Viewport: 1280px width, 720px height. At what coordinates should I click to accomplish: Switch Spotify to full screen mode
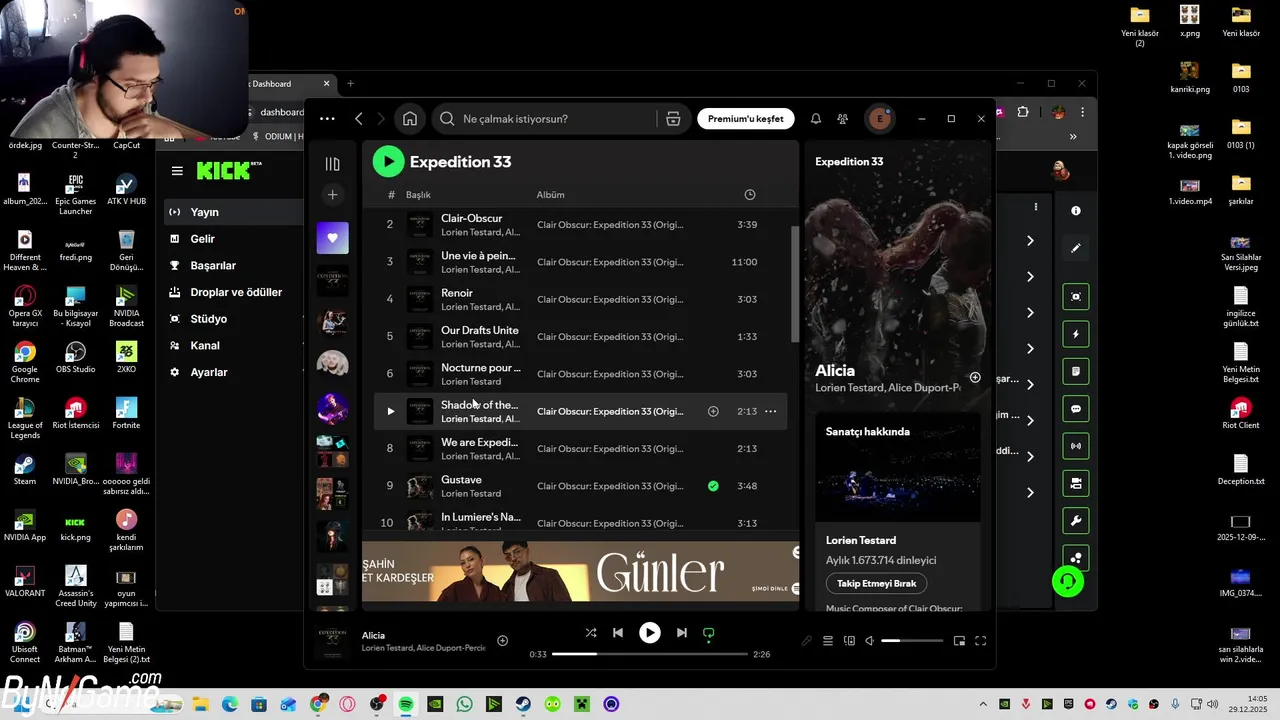point(980,641)
